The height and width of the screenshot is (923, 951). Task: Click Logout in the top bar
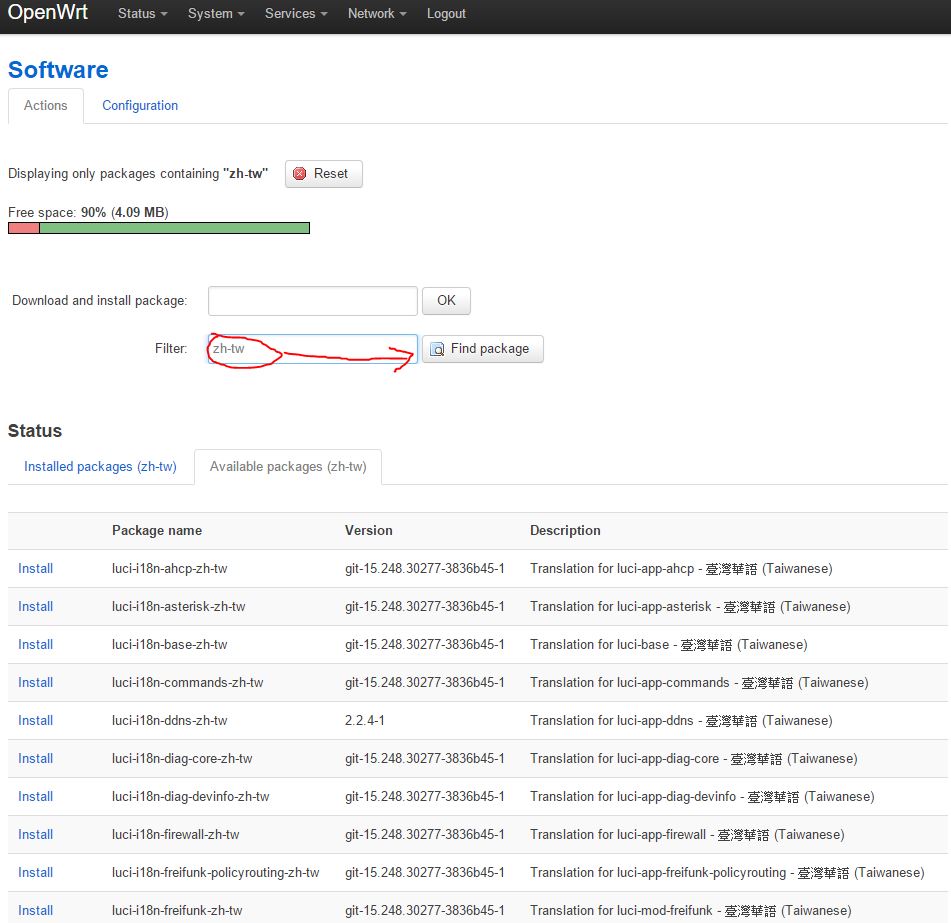[x=446, y=13]
